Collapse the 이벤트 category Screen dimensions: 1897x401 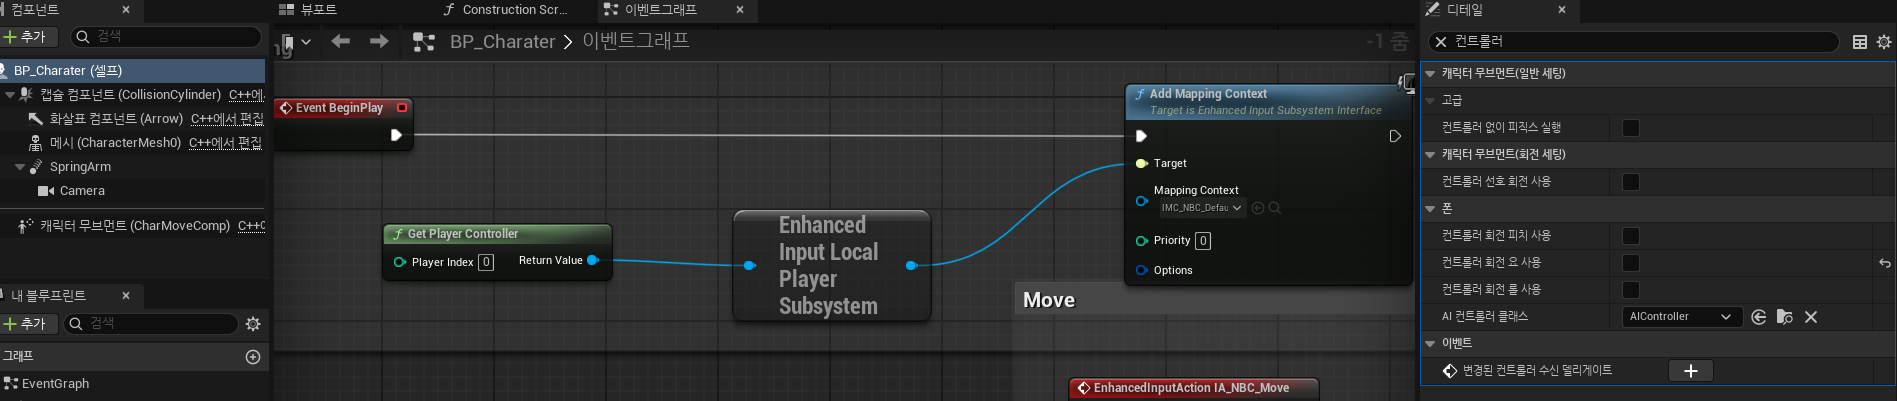pyautogui.click(x=1430, y=344)
